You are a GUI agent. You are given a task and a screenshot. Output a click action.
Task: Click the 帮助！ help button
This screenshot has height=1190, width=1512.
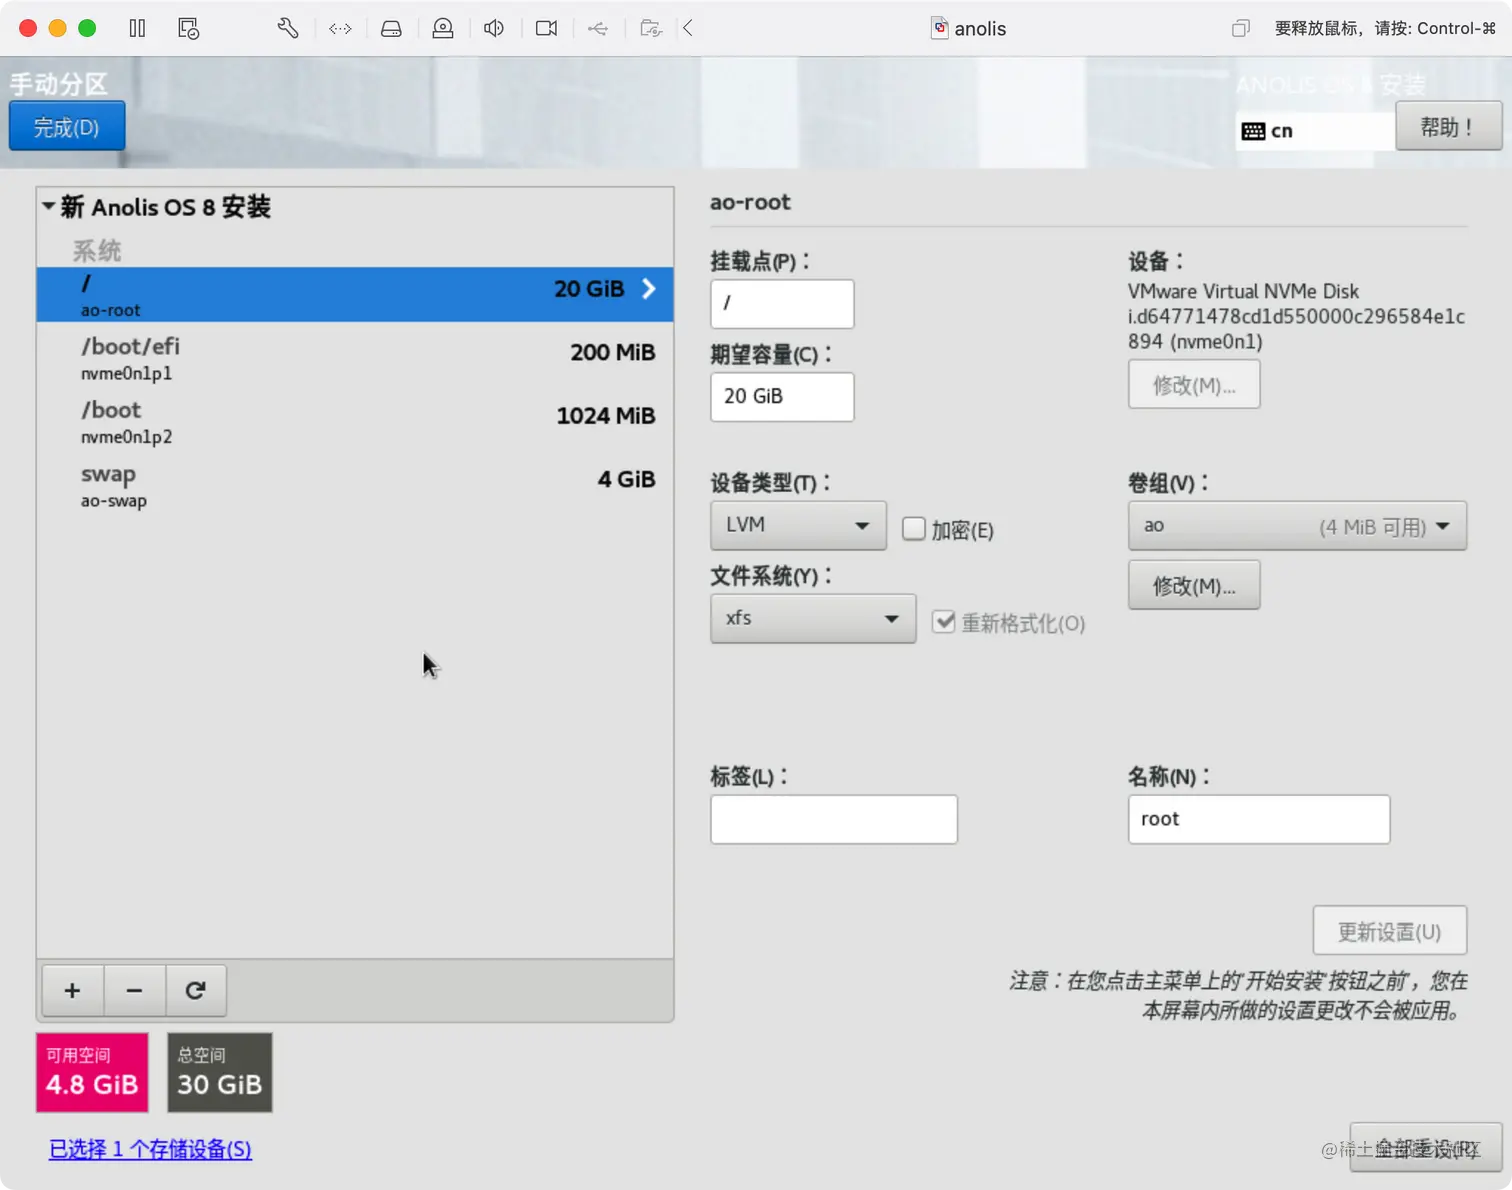(x=1448, y=126)
